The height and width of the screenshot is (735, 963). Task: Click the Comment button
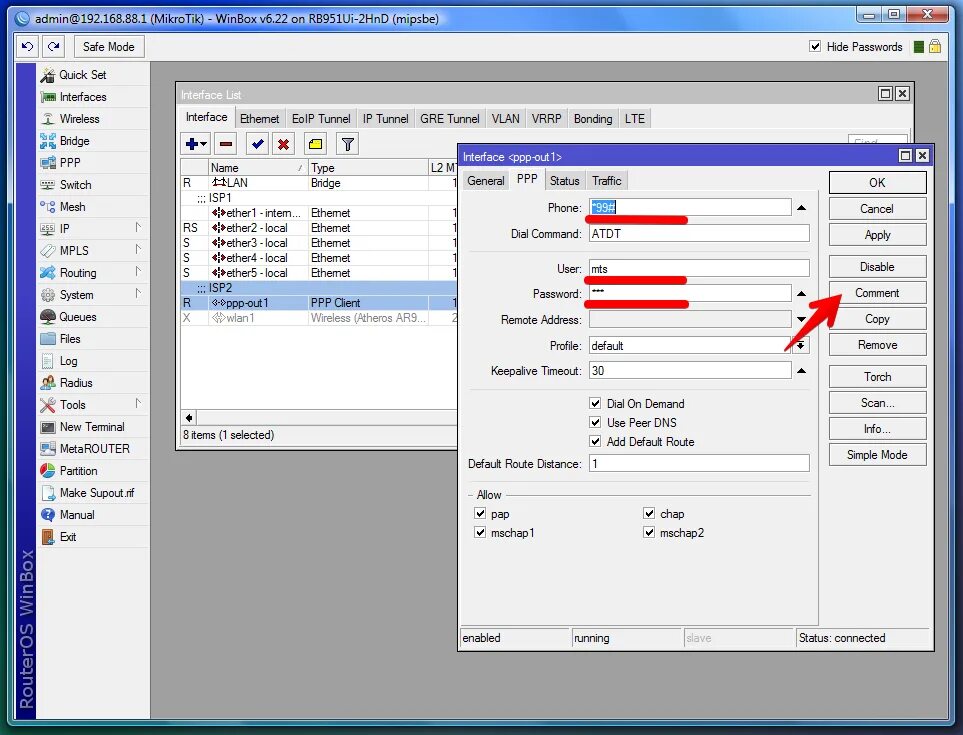pyautogui.click(x=877, y=293)
